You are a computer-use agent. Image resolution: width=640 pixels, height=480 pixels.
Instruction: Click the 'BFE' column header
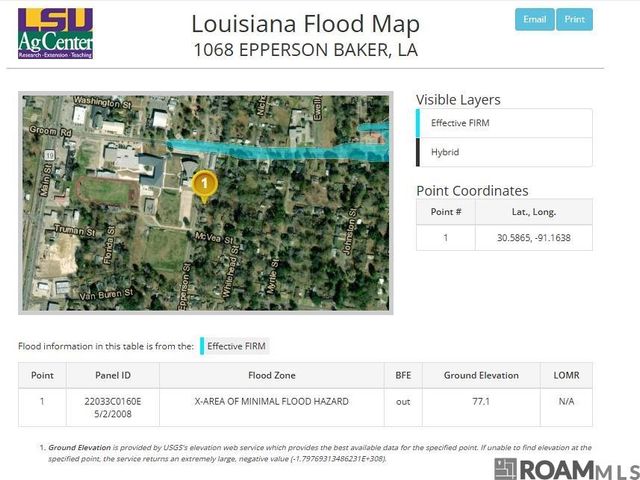403,375
